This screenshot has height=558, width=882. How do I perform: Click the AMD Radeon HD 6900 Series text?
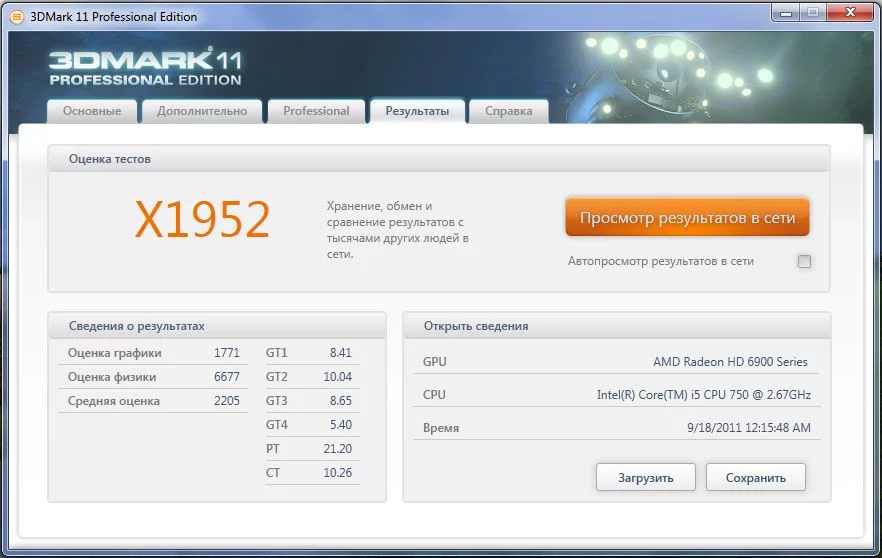[x=730, y=362]
